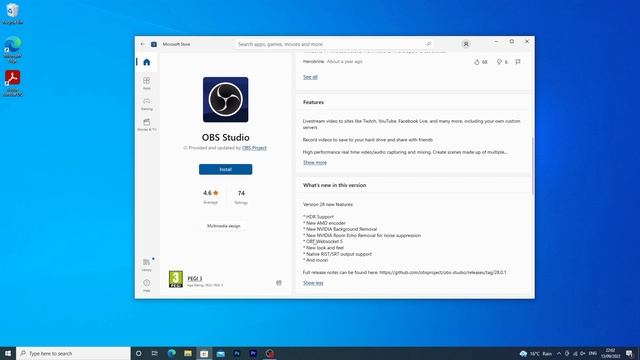Open the Recycle Bin desktop icon
This screenshot has height=360, width=640.
pos(13,13)
